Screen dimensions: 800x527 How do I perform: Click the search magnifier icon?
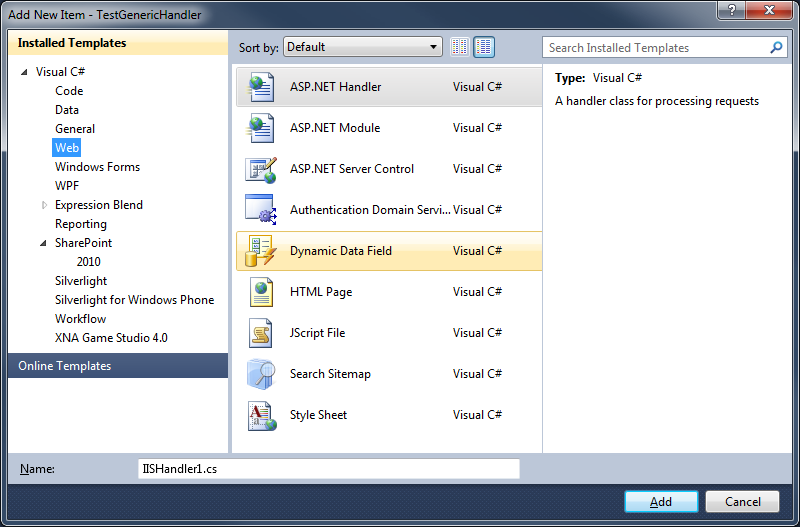click(x=776, y=47)
